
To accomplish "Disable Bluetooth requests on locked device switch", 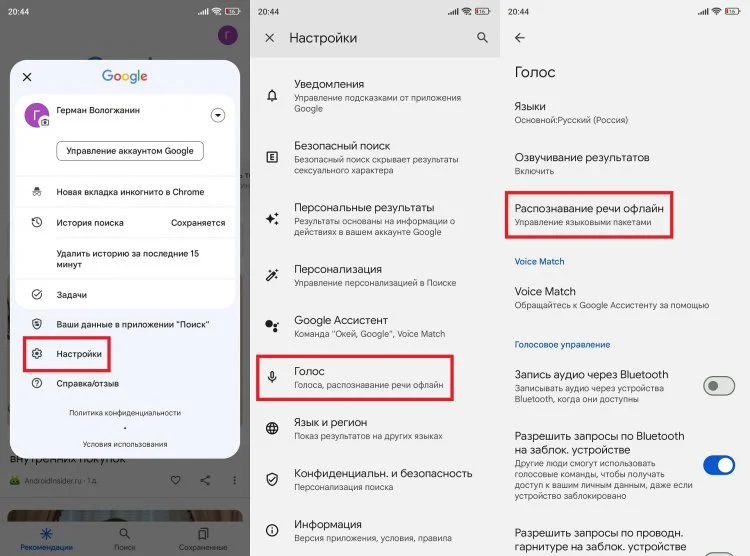I will [x=718, y=465].
